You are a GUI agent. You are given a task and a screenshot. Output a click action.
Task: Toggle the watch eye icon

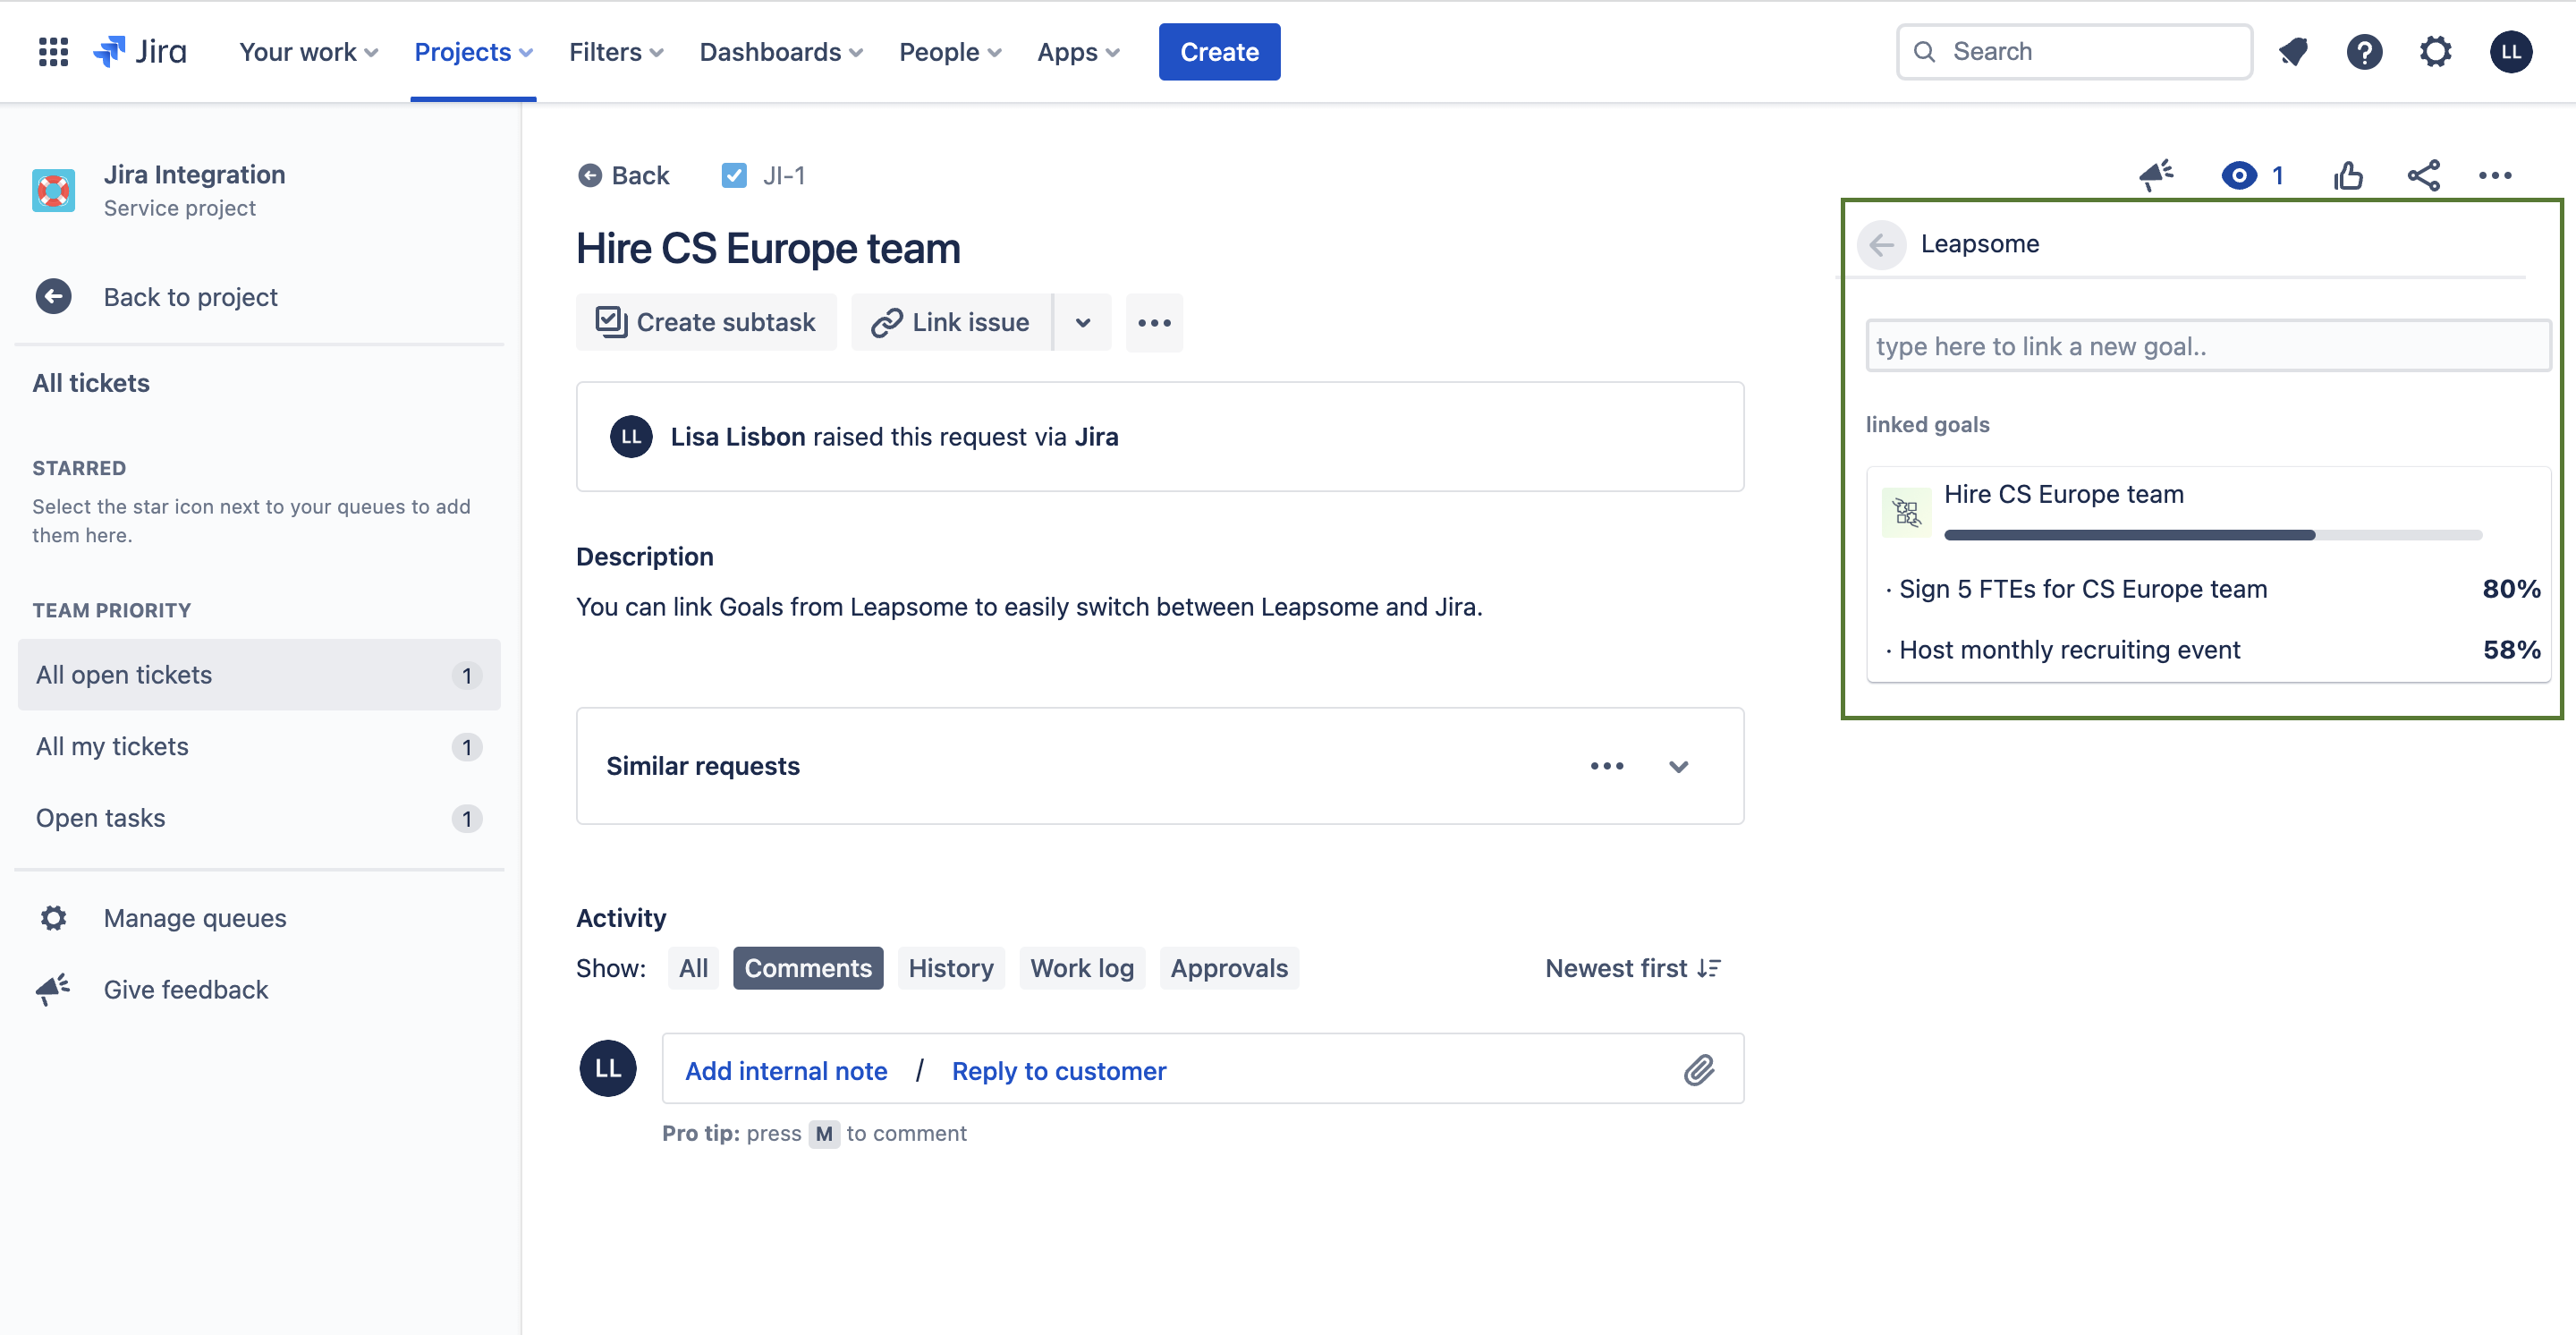coord(2239,176)
